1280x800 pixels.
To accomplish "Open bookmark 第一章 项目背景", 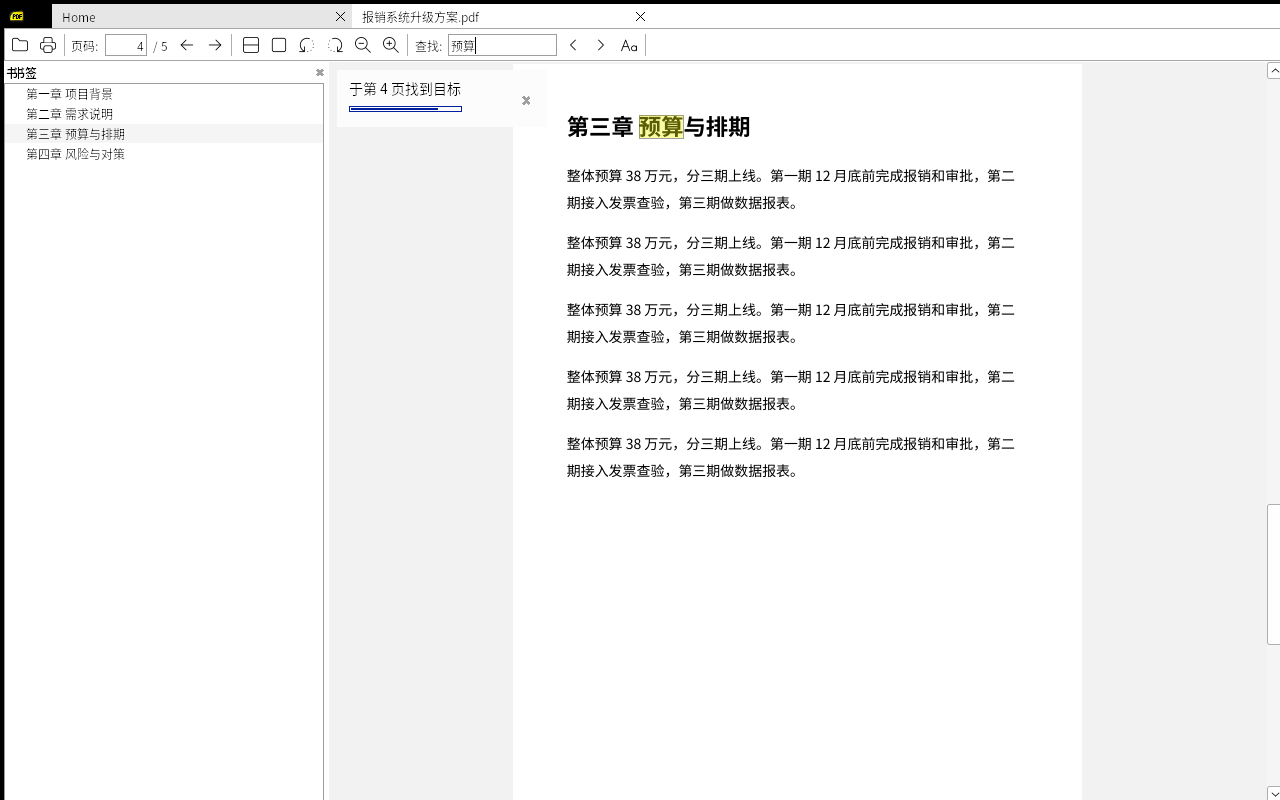I will (x=69, y=94).
